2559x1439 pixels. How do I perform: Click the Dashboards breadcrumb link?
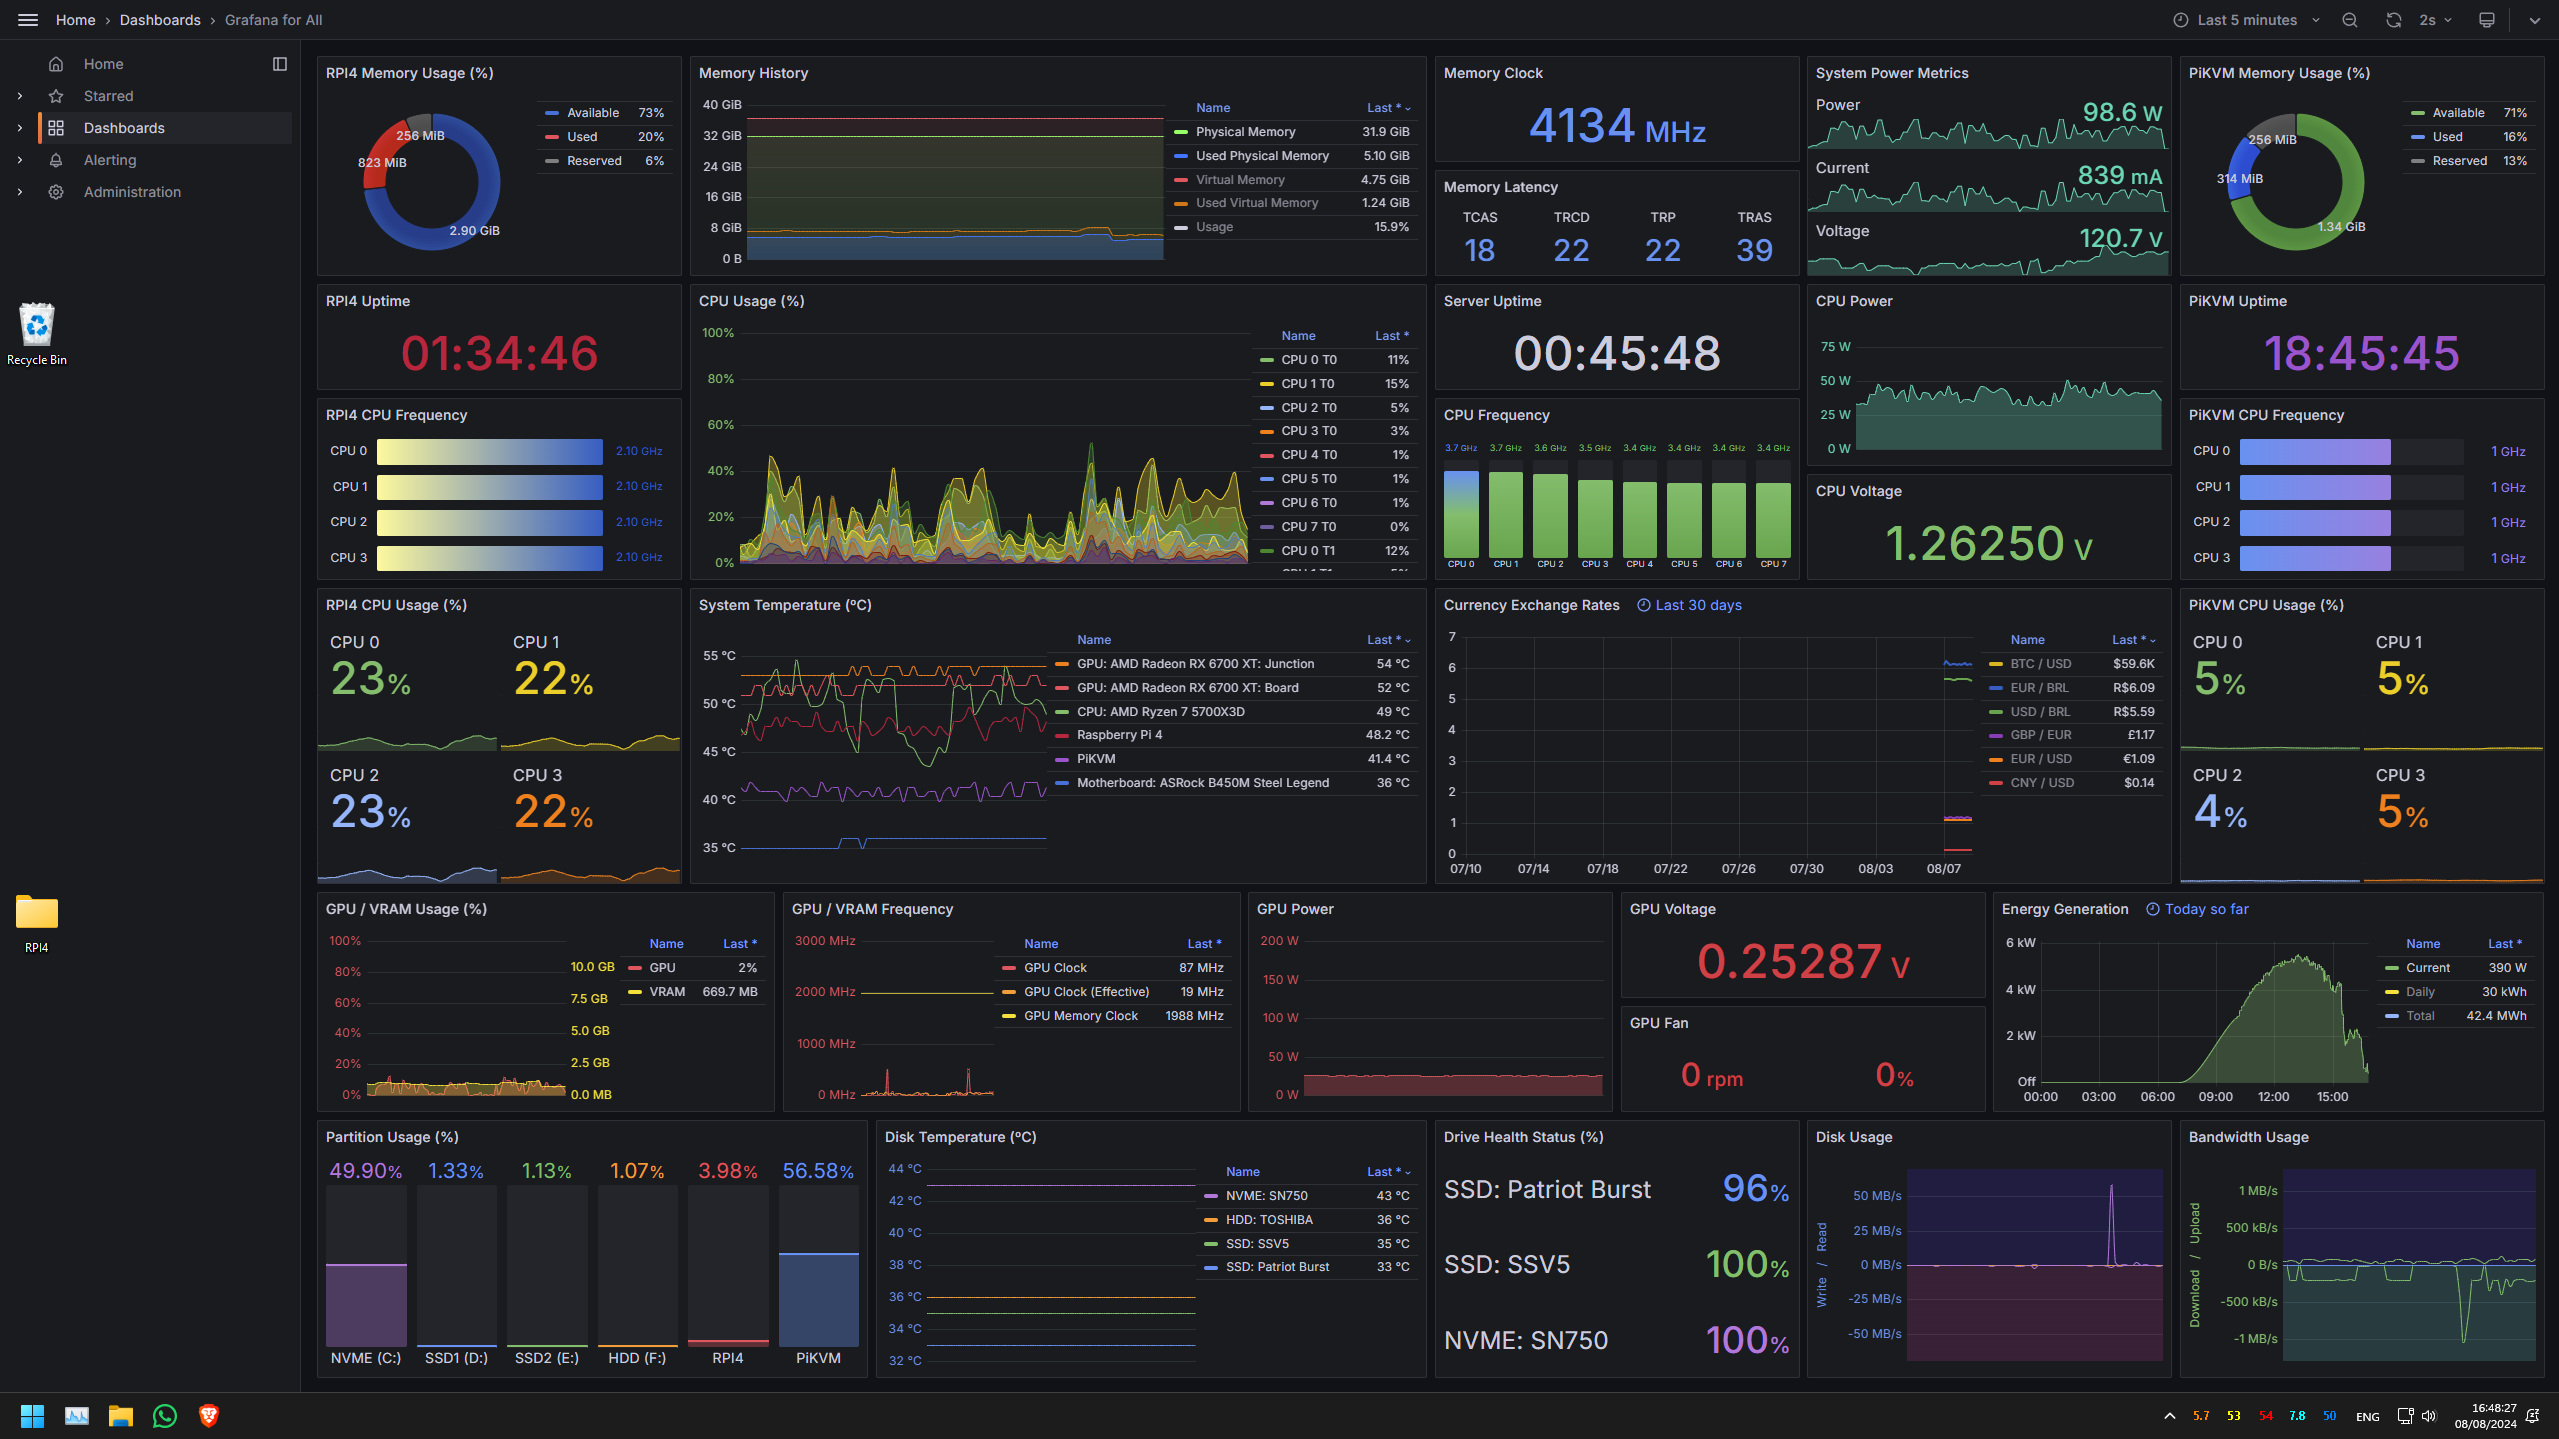point(160,20)
